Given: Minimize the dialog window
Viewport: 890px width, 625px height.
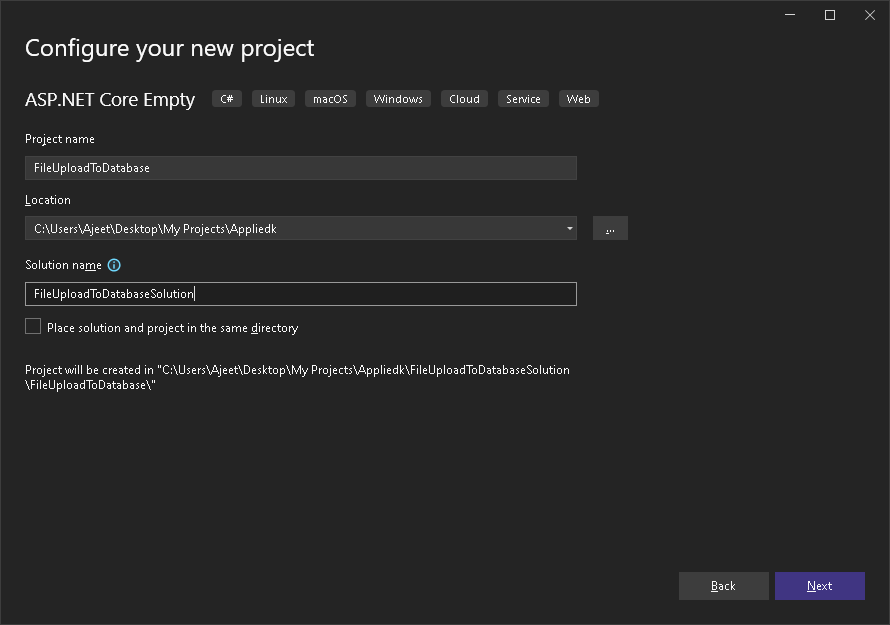Looking at the screenshot, I should [790, 15].
